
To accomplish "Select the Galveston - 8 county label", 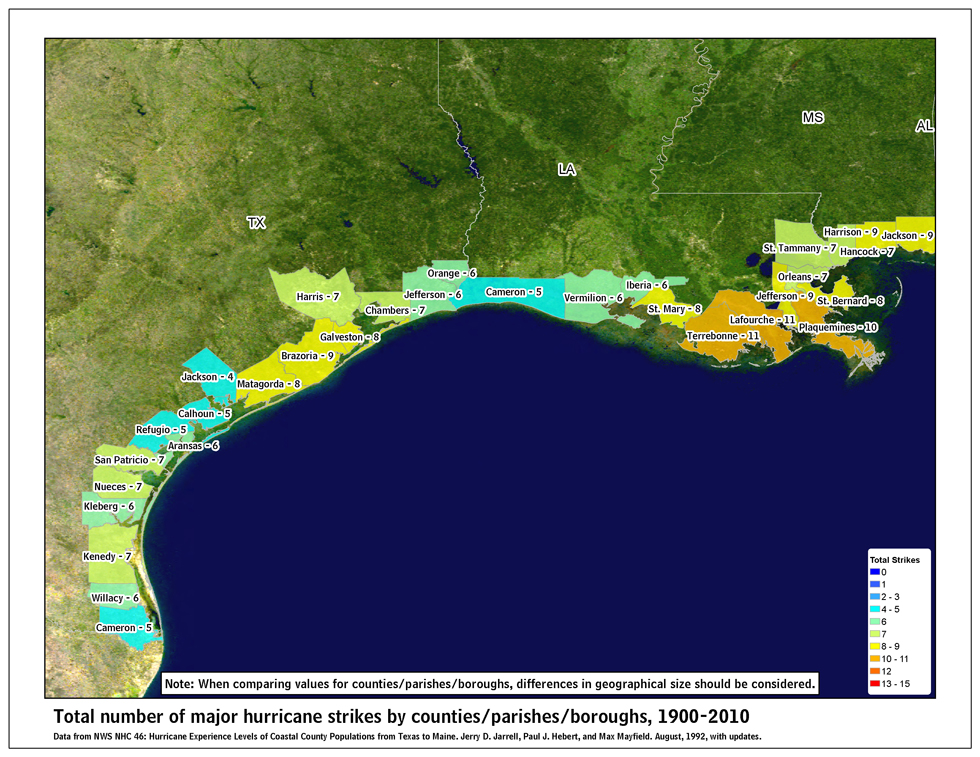I will [349, 338].
